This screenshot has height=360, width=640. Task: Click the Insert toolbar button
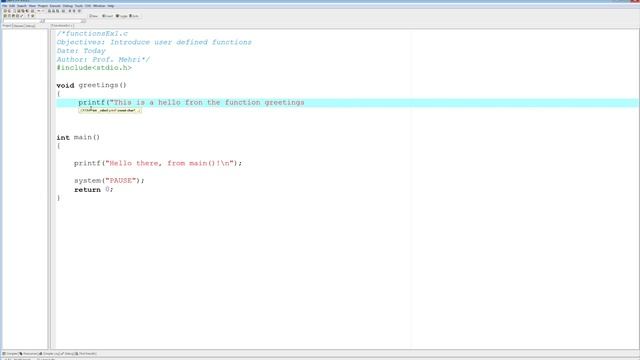coord(107,16)
